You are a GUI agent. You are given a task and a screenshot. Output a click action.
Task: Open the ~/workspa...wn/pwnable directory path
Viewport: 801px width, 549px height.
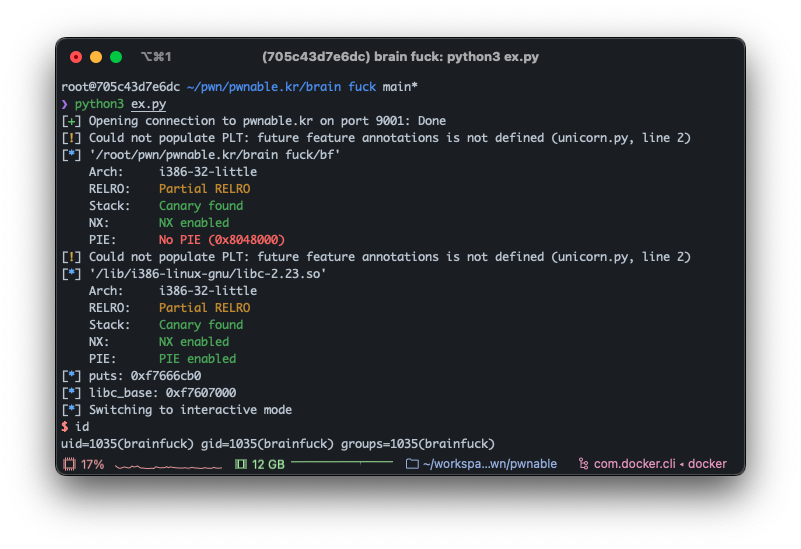(x=489, y=464)
